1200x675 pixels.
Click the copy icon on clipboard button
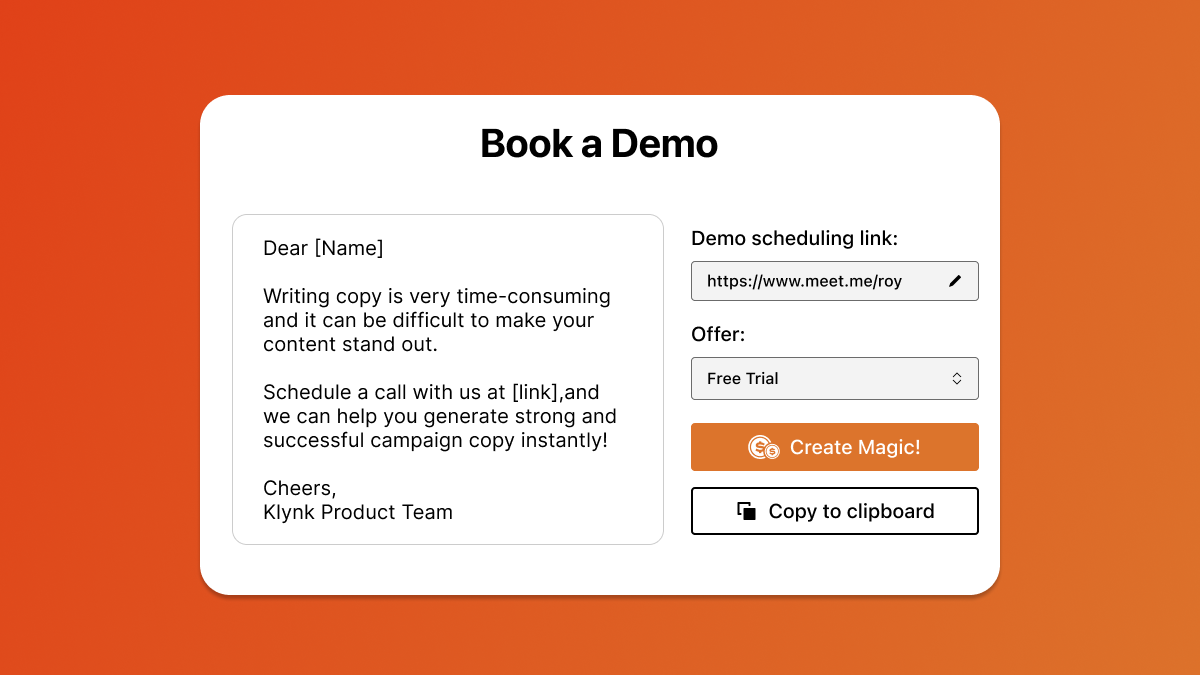[746, 511]
